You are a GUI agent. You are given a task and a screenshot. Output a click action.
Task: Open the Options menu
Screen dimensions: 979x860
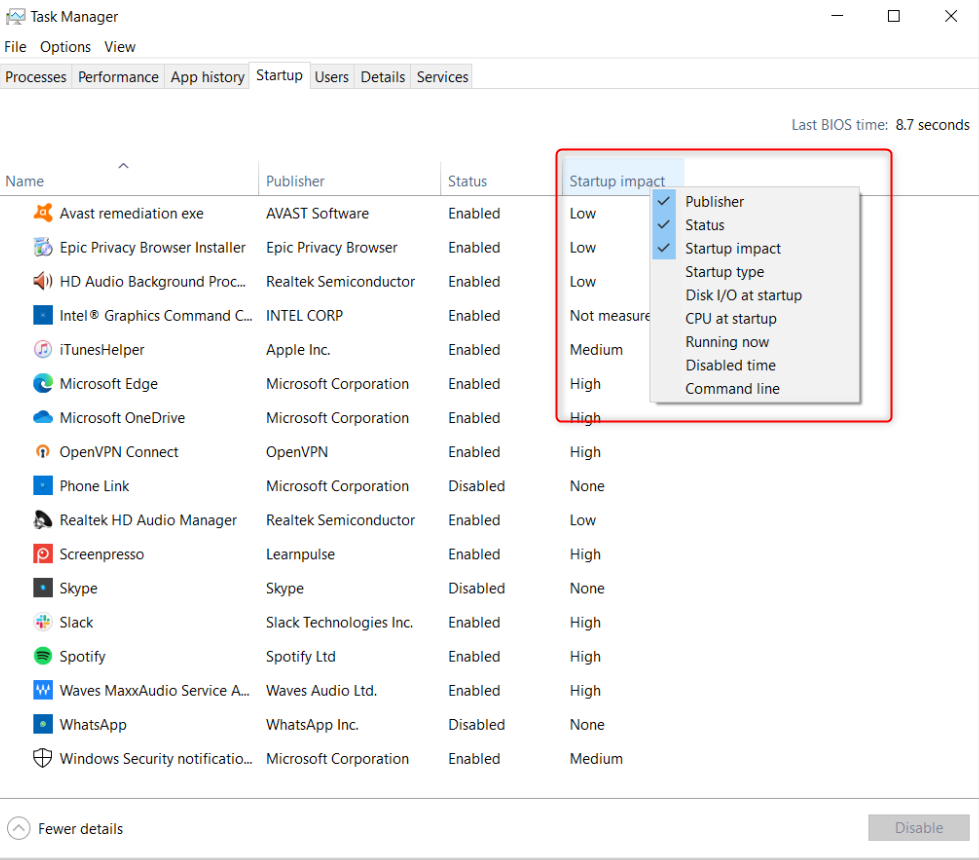pos(65,47)
